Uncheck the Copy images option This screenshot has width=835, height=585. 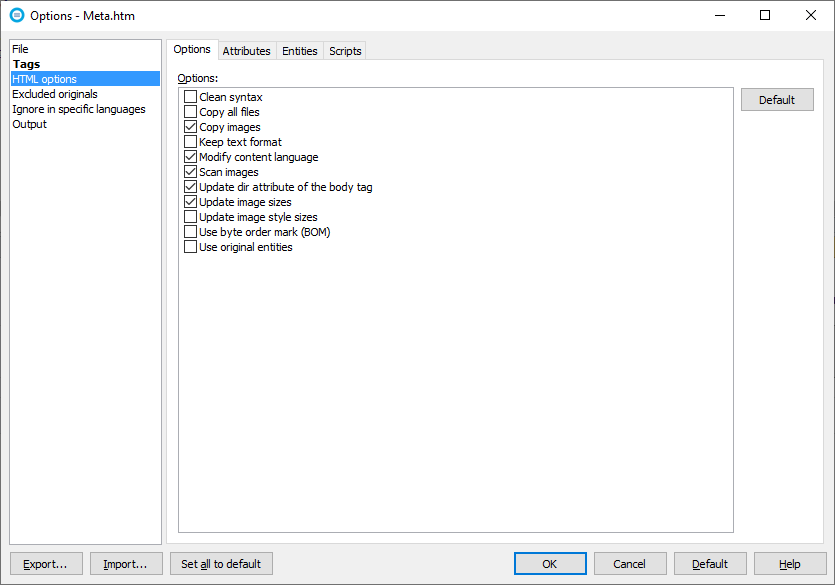pos(190,127)
